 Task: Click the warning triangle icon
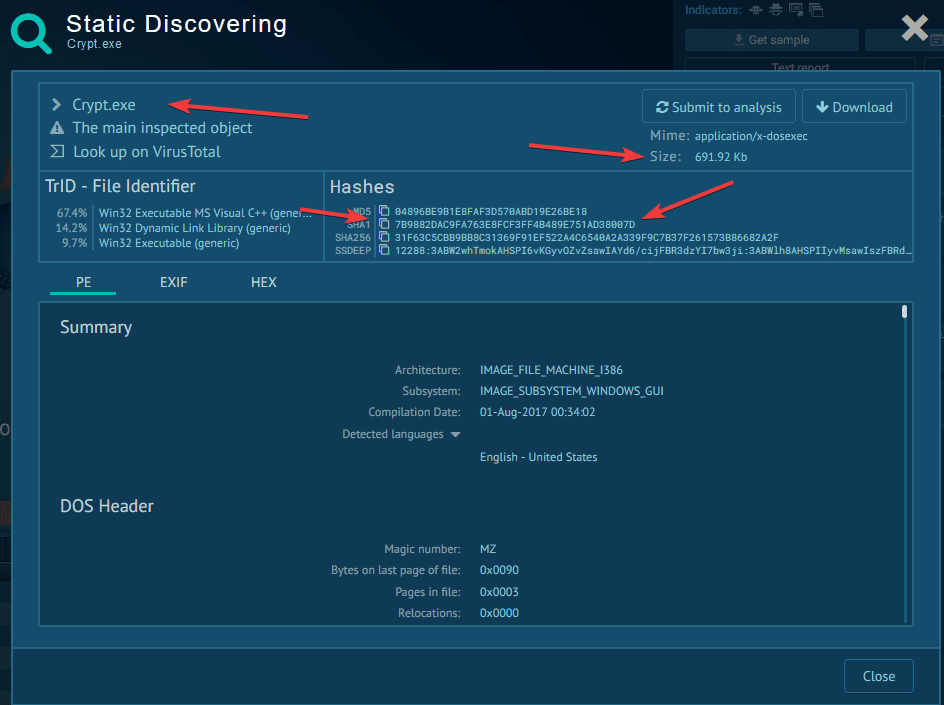pyautogui.click(x=57, y=128)
